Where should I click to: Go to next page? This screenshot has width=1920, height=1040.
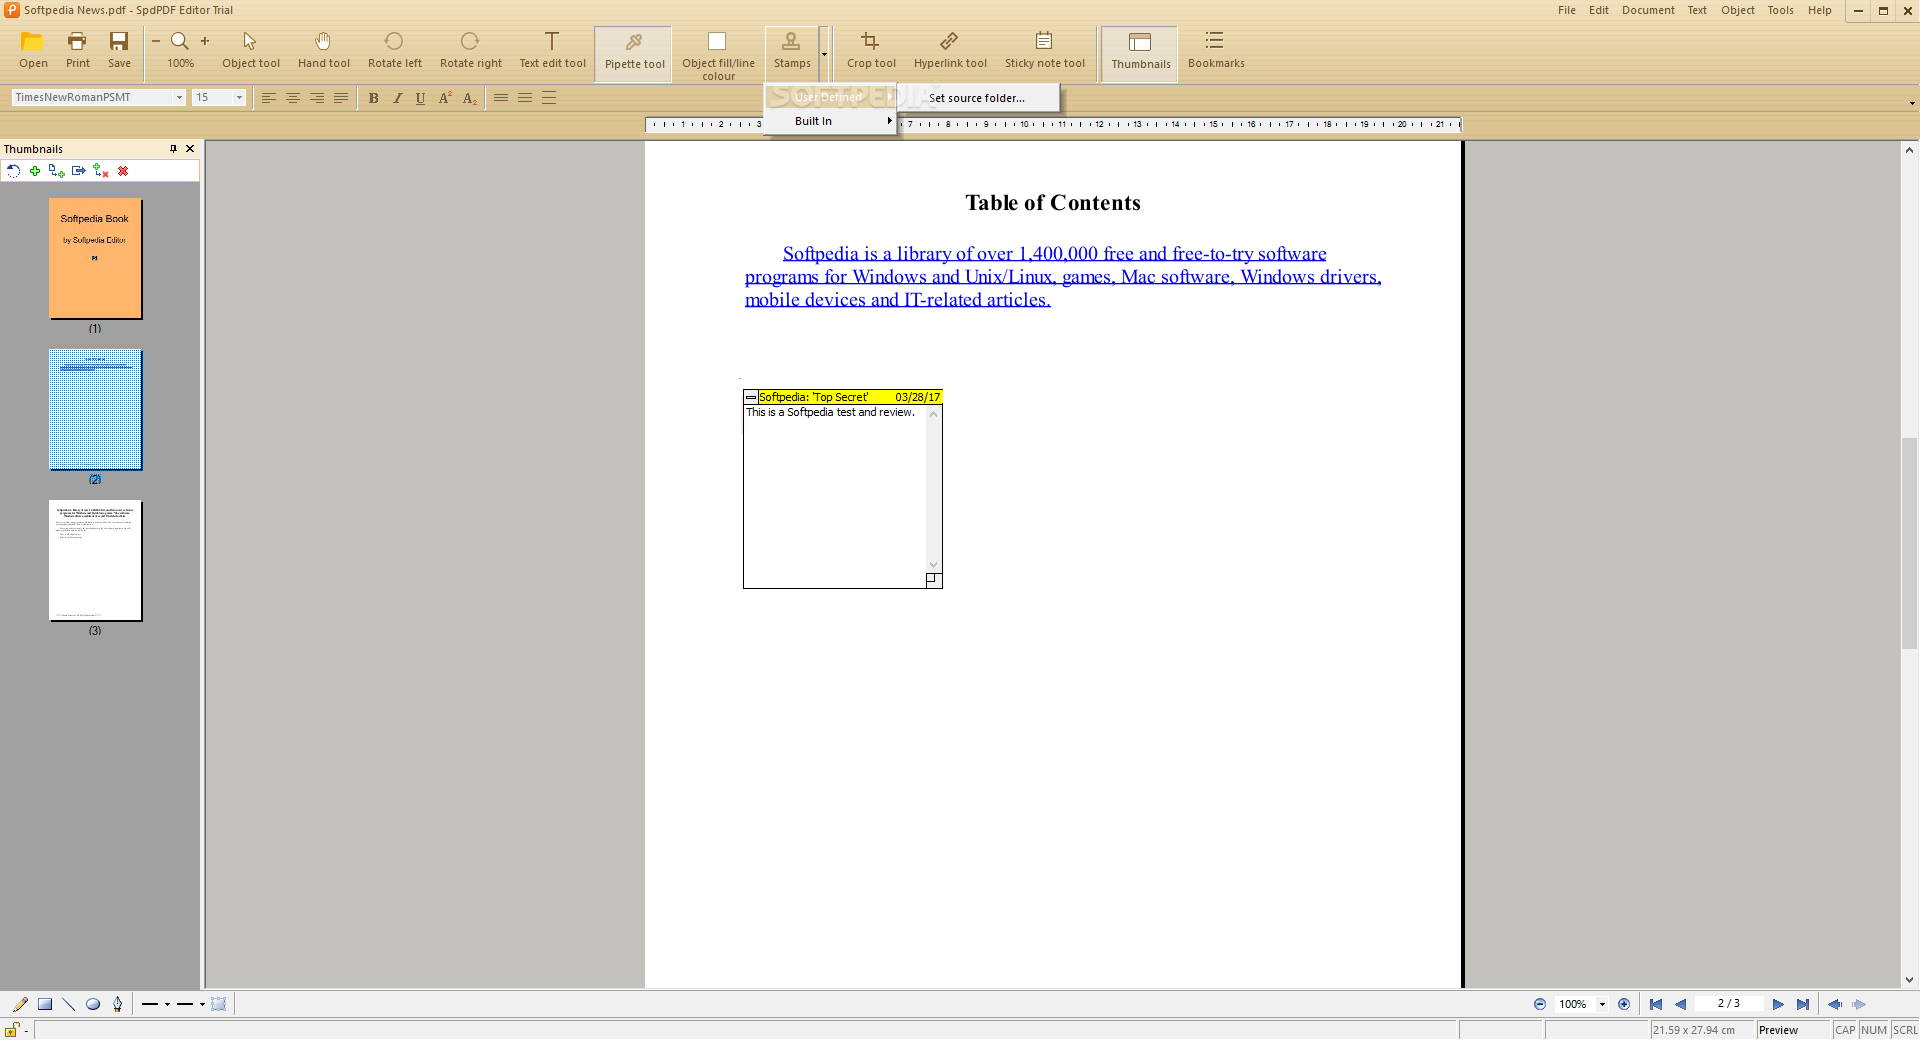[1778, 1004]
